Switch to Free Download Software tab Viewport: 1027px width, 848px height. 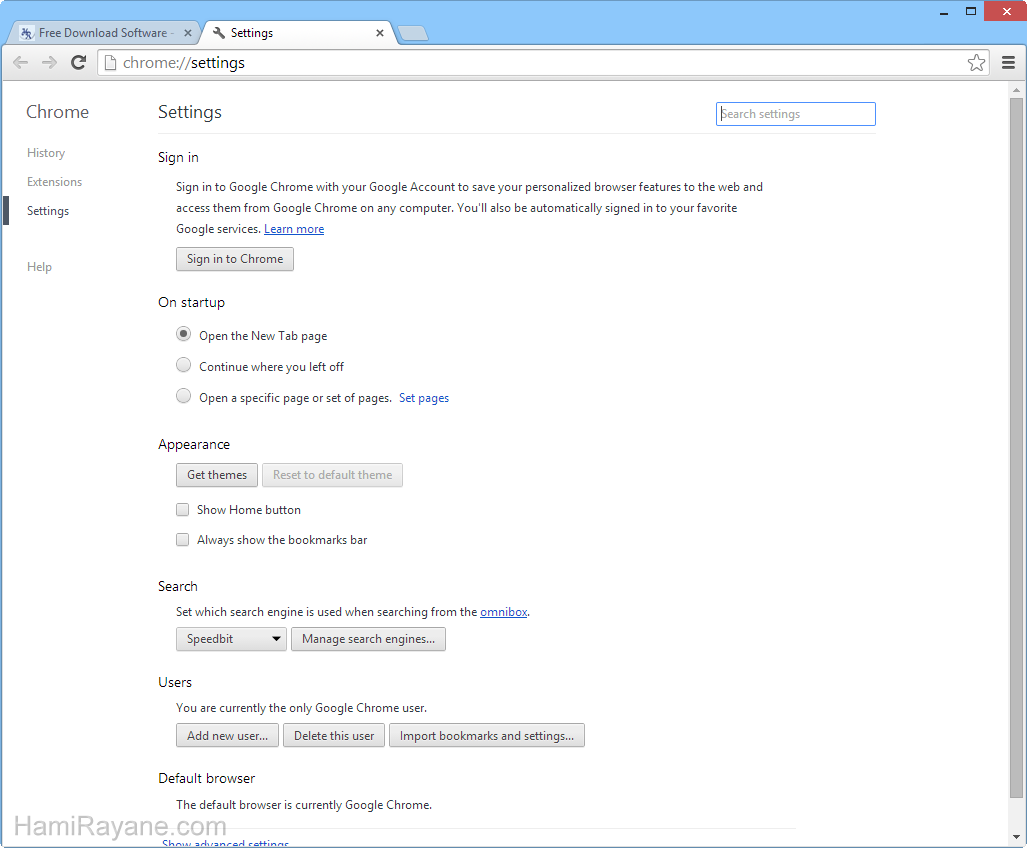pyautogui.click(x=103, y=33)
